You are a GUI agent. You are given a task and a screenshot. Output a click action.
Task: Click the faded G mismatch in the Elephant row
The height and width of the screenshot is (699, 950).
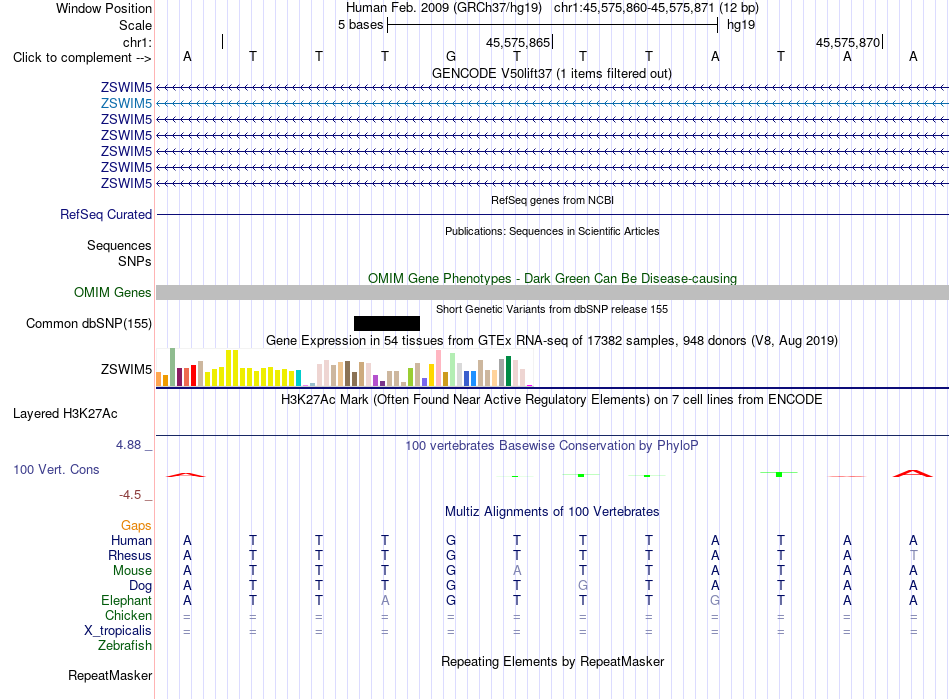pyautogui.click(x=715, y=600)
